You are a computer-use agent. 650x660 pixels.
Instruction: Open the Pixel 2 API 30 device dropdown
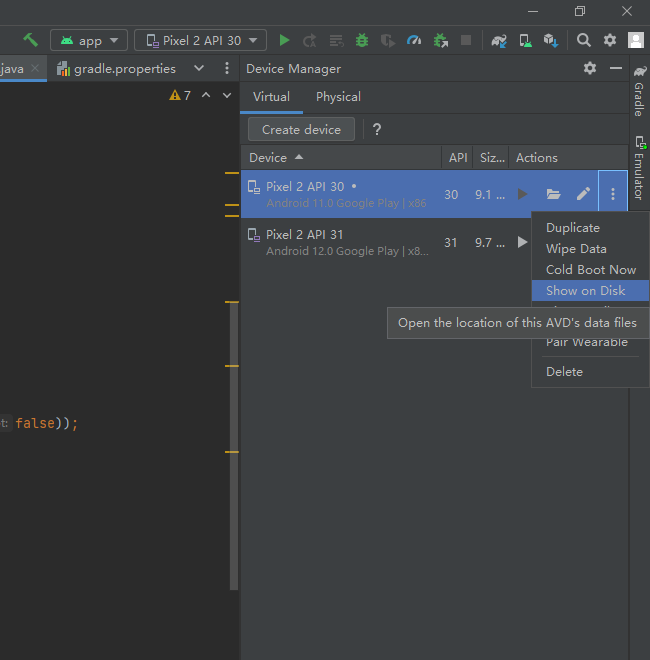click(201, 40)
